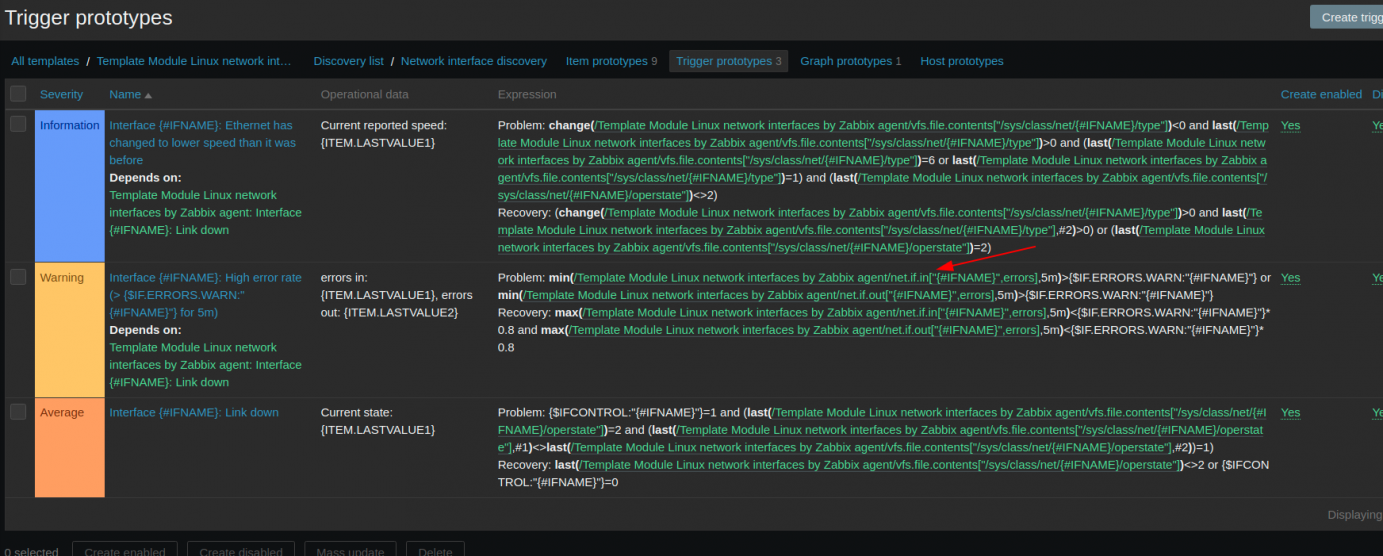Switch to Graph prototypes tab
The image size is (1383, 556).
845,61
